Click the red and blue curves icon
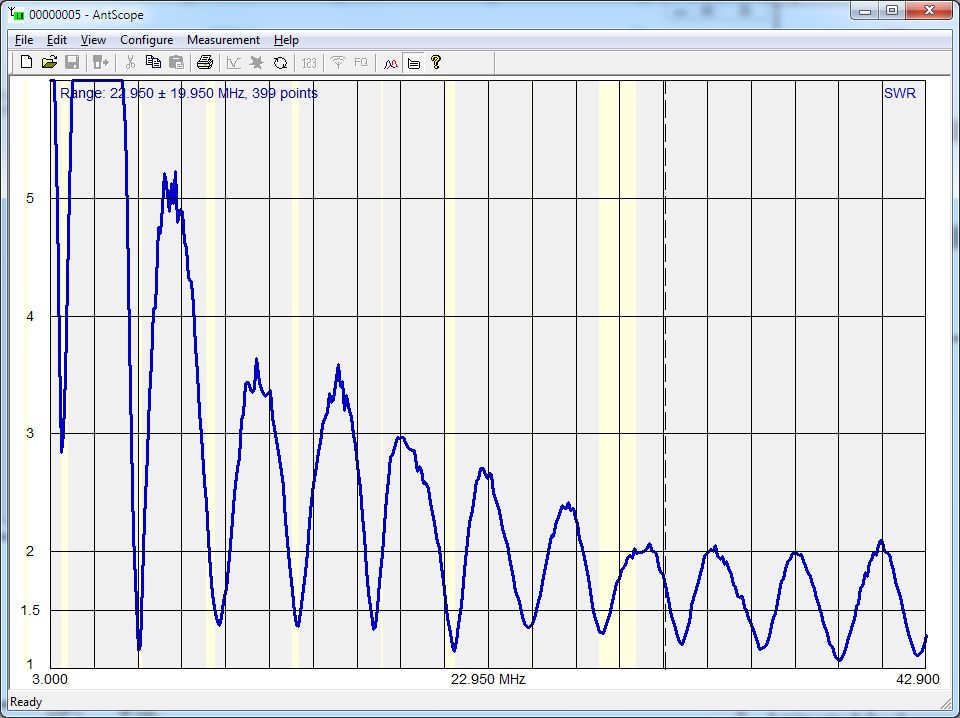The width and height of the screenshot is (960, 718). [391, 63]
